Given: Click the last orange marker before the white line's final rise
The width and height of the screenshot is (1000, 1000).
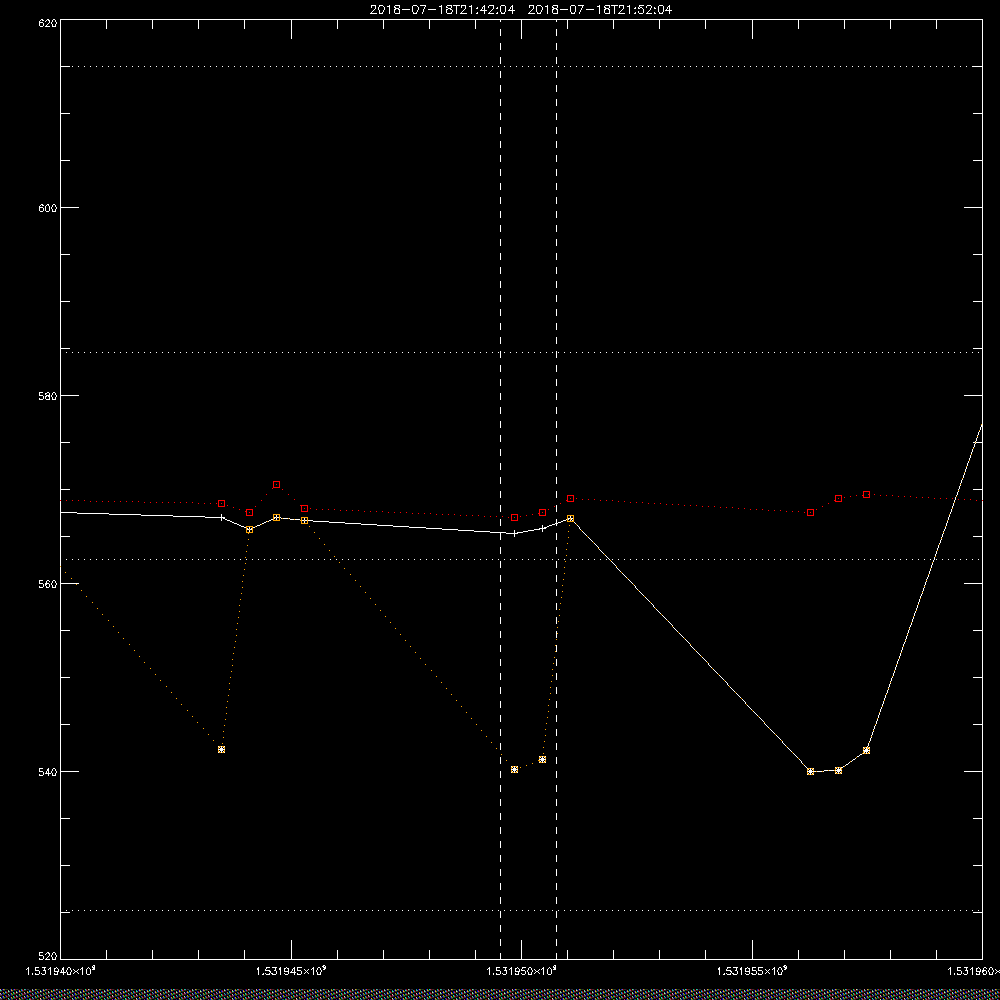Looking at the screenshot, I should point(866,751).
